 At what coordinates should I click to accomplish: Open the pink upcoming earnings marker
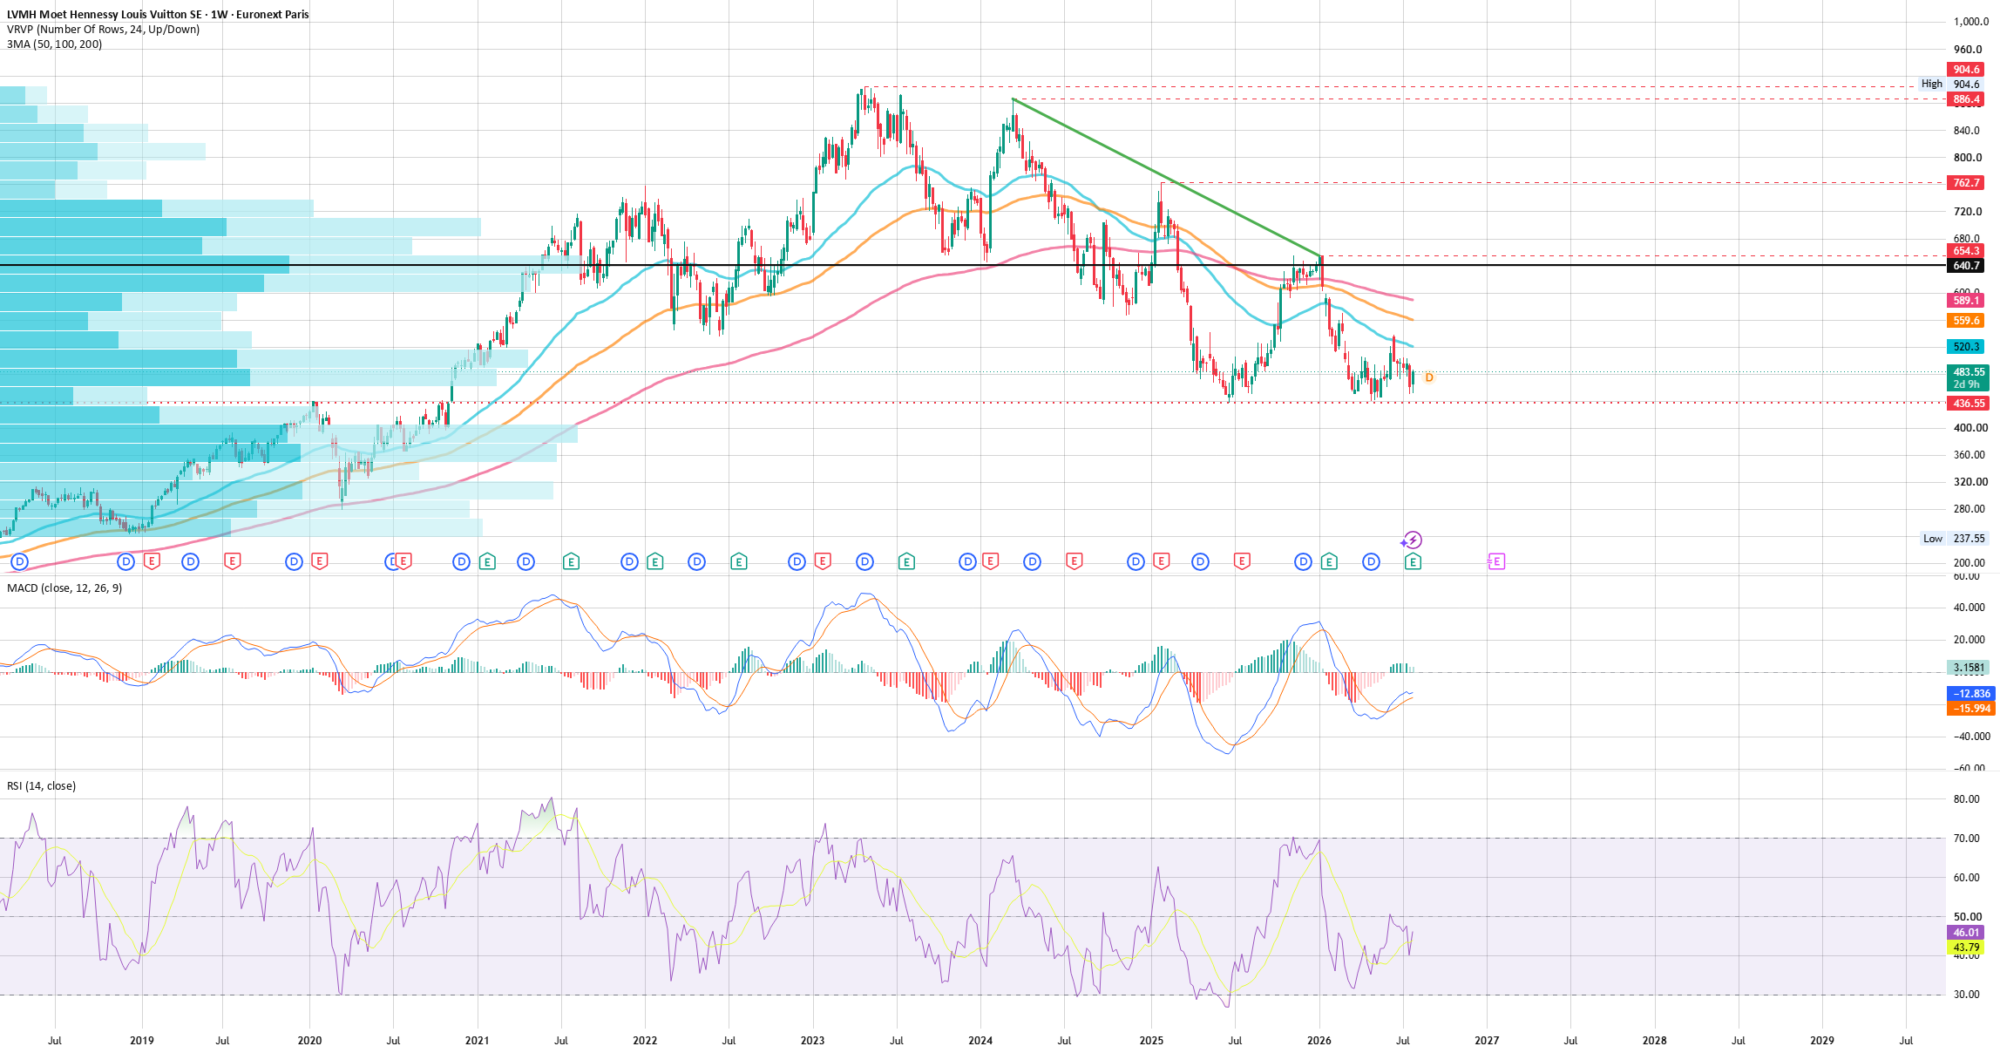click(x=1495, y=562)
